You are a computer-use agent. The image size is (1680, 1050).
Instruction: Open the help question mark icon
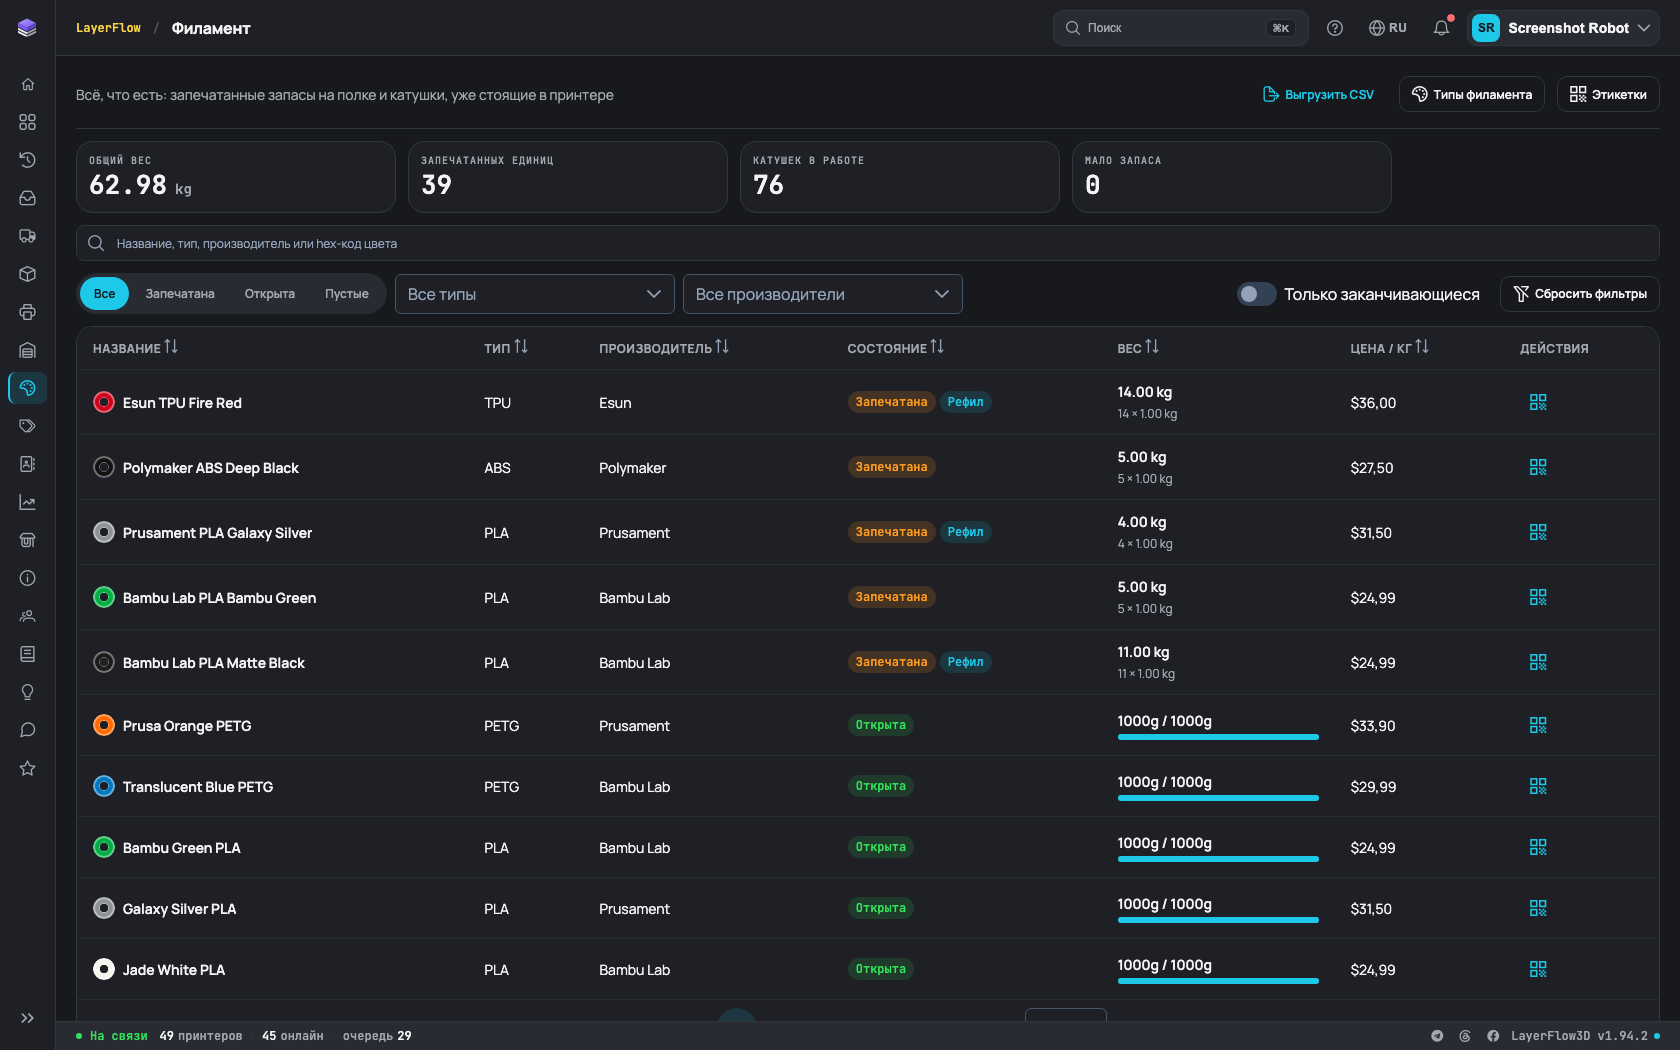point(1335,28)
